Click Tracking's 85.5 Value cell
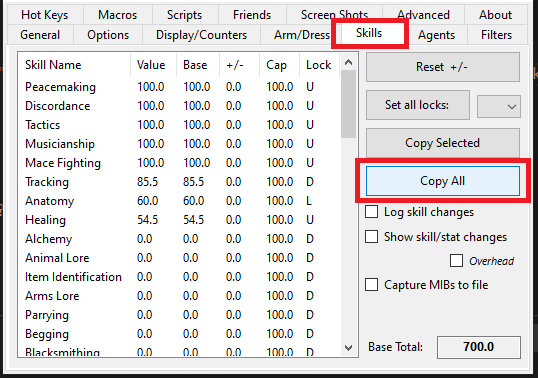 [x=148, y=182]
